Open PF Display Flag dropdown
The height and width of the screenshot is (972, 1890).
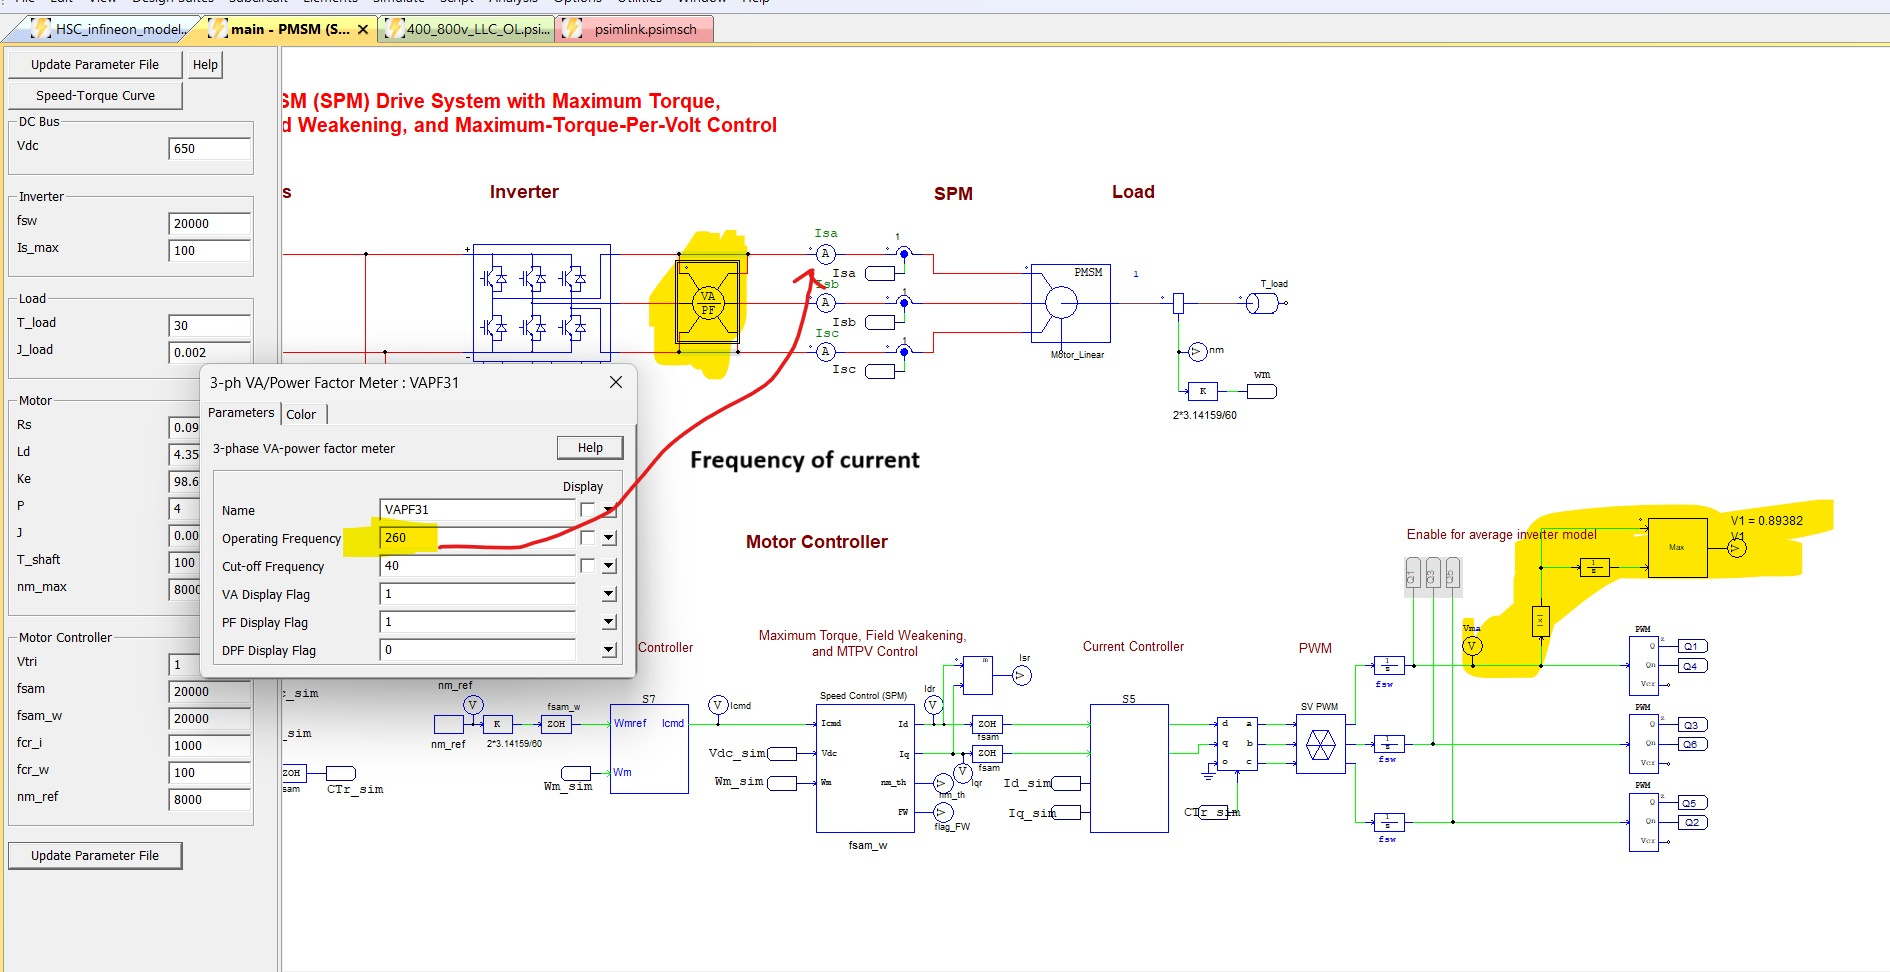coord(609,622)
